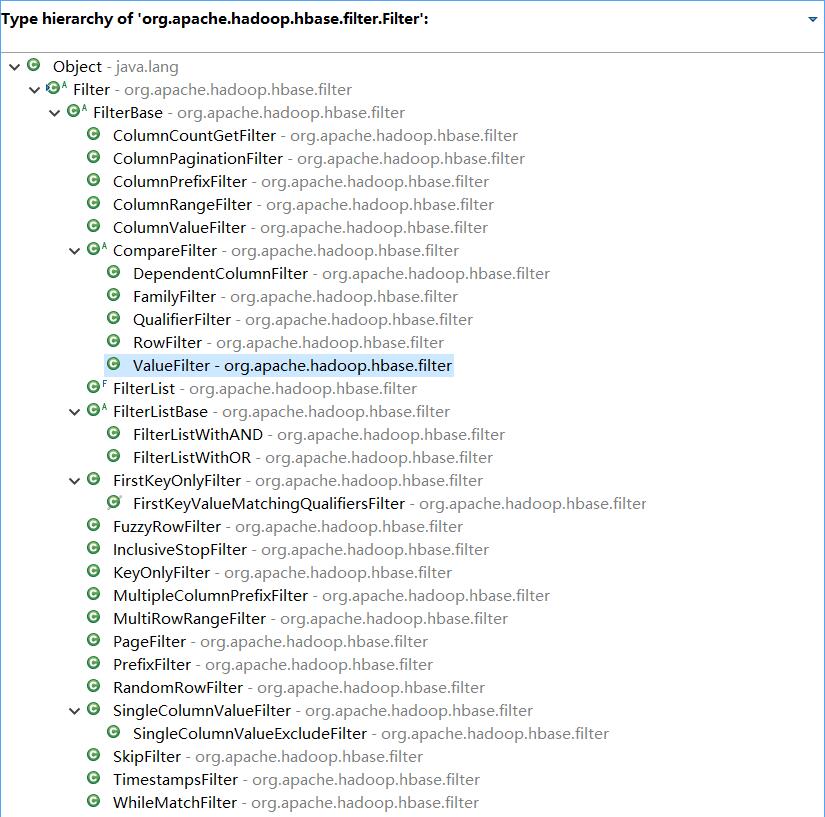Select the RandomRowFilter entry
Screen dimensions: 825x817
point(299,688)
